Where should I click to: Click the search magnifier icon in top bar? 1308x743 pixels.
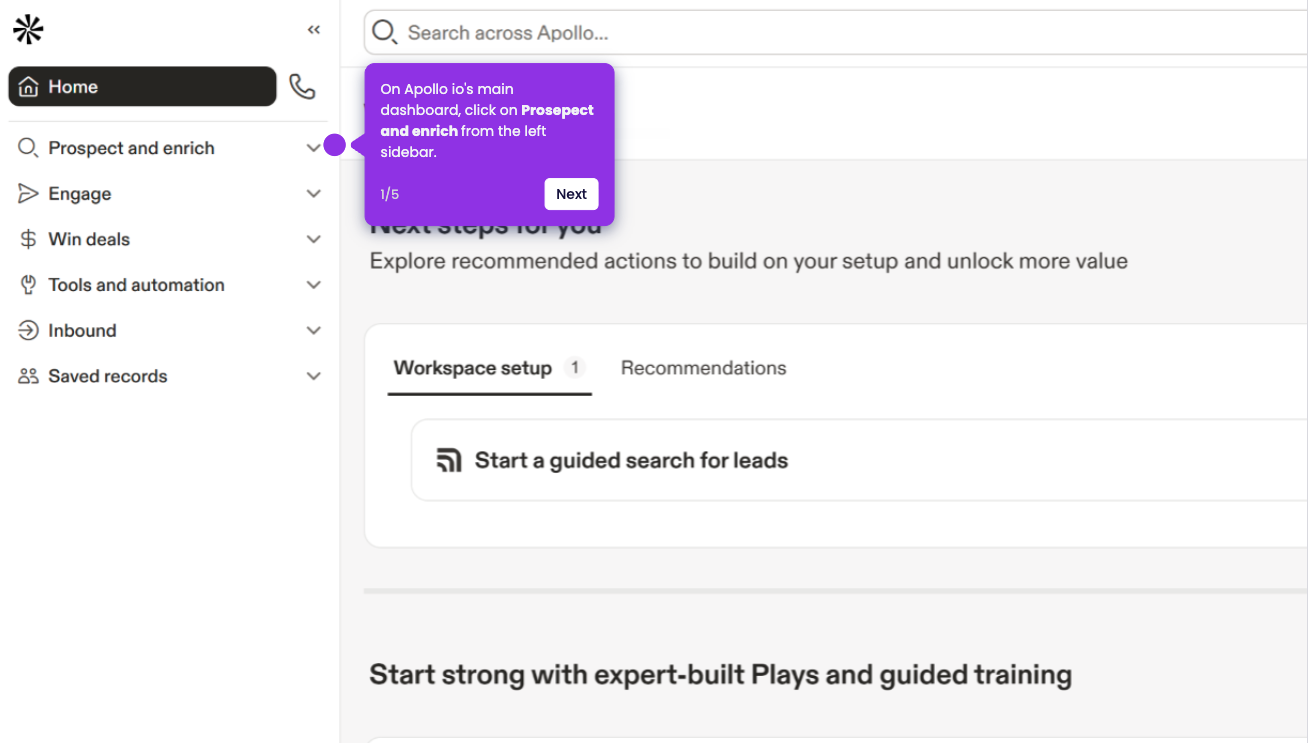tap(385, 33)
